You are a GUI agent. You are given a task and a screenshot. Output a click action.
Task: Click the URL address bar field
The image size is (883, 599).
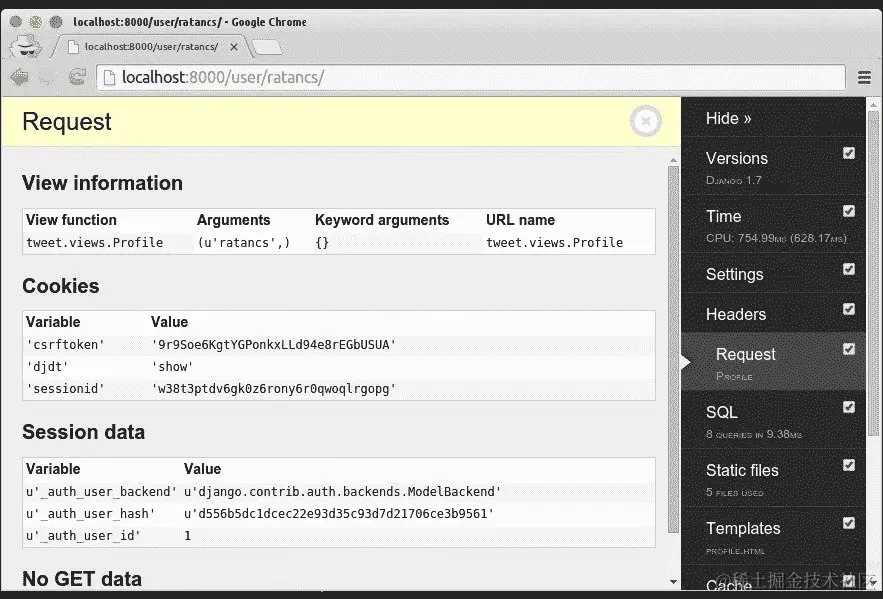tap(480, 77)
